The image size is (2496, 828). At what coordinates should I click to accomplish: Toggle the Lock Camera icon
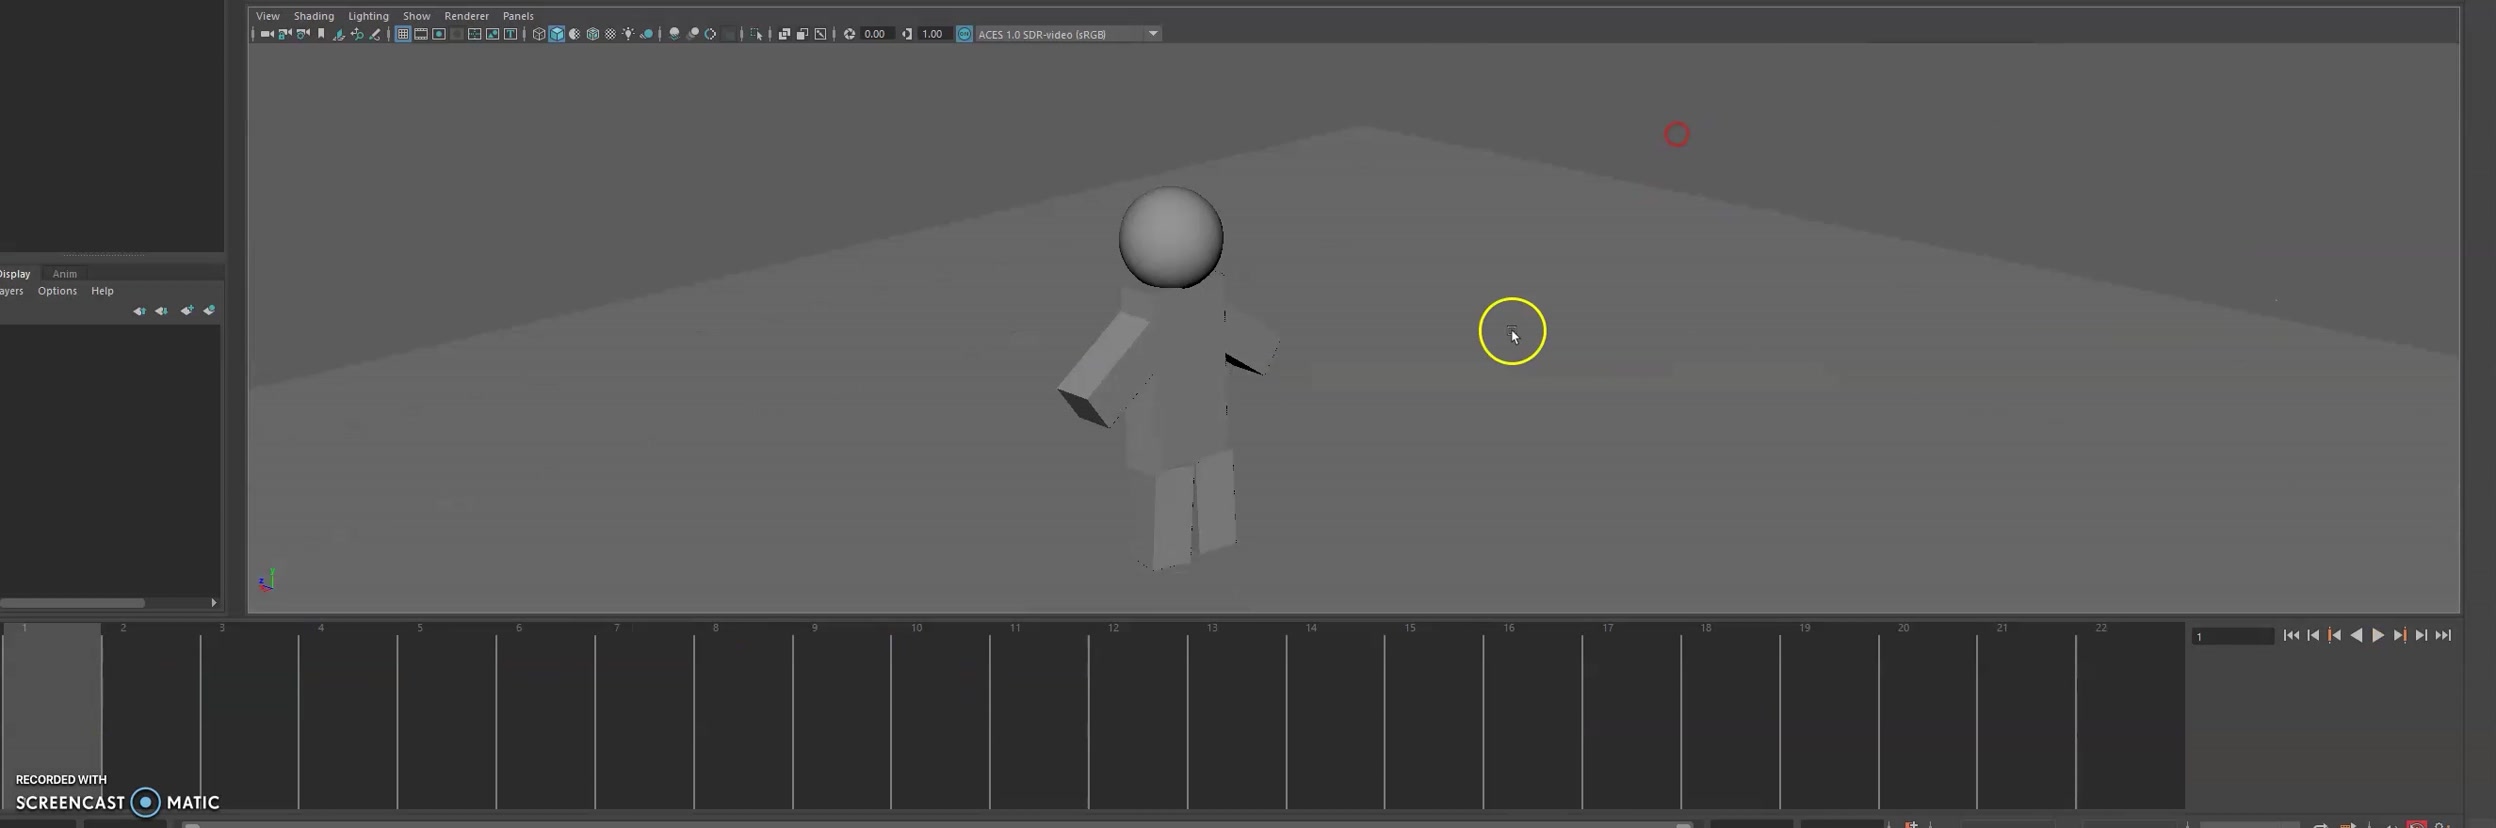285,34
